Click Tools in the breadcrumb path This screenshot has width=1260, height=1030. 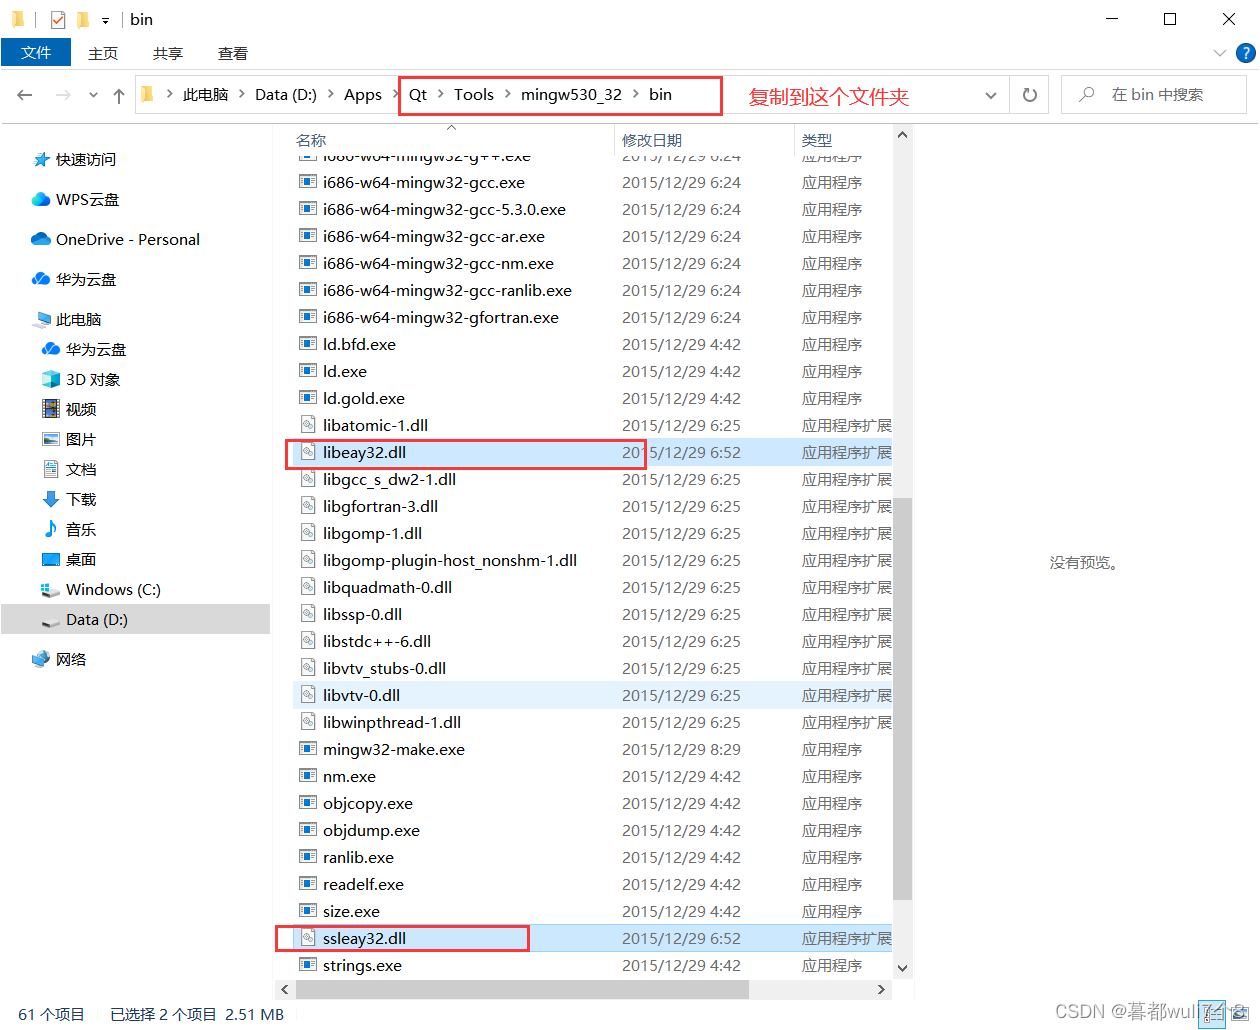tap(474, 94)
